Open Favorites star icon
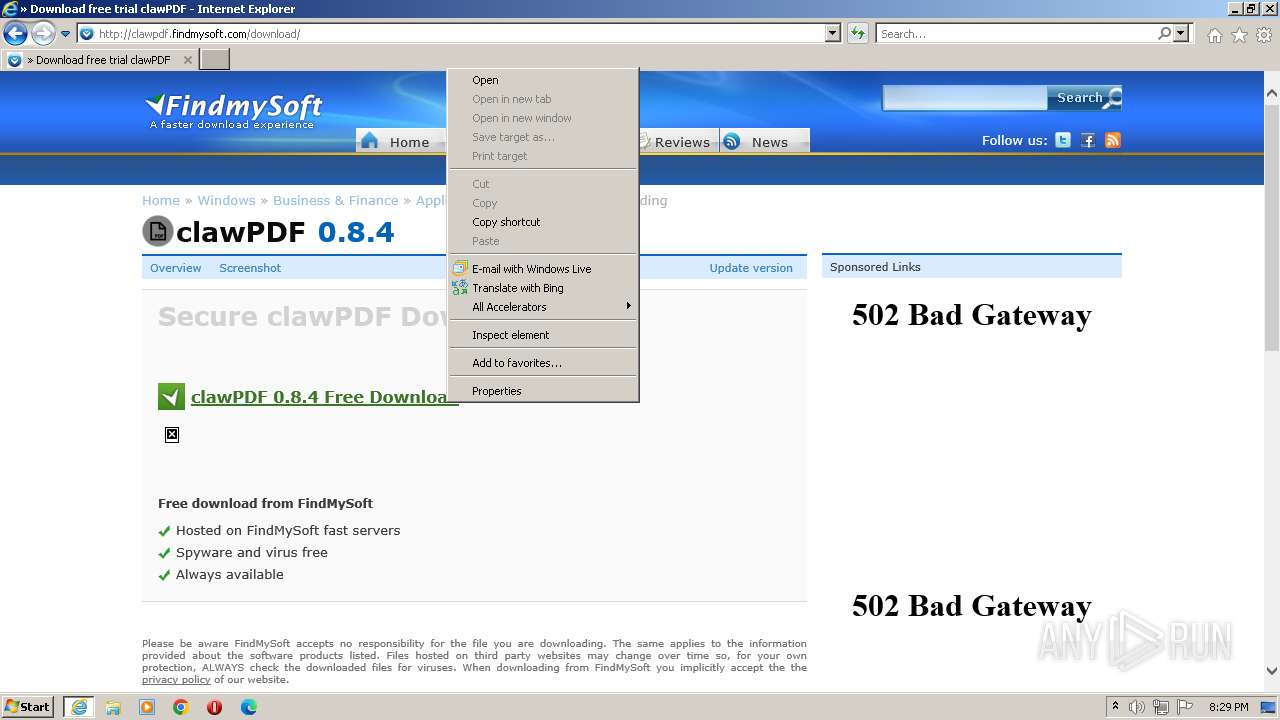The height and width of the screenshot is (720, 1280). click(1239, 35)
